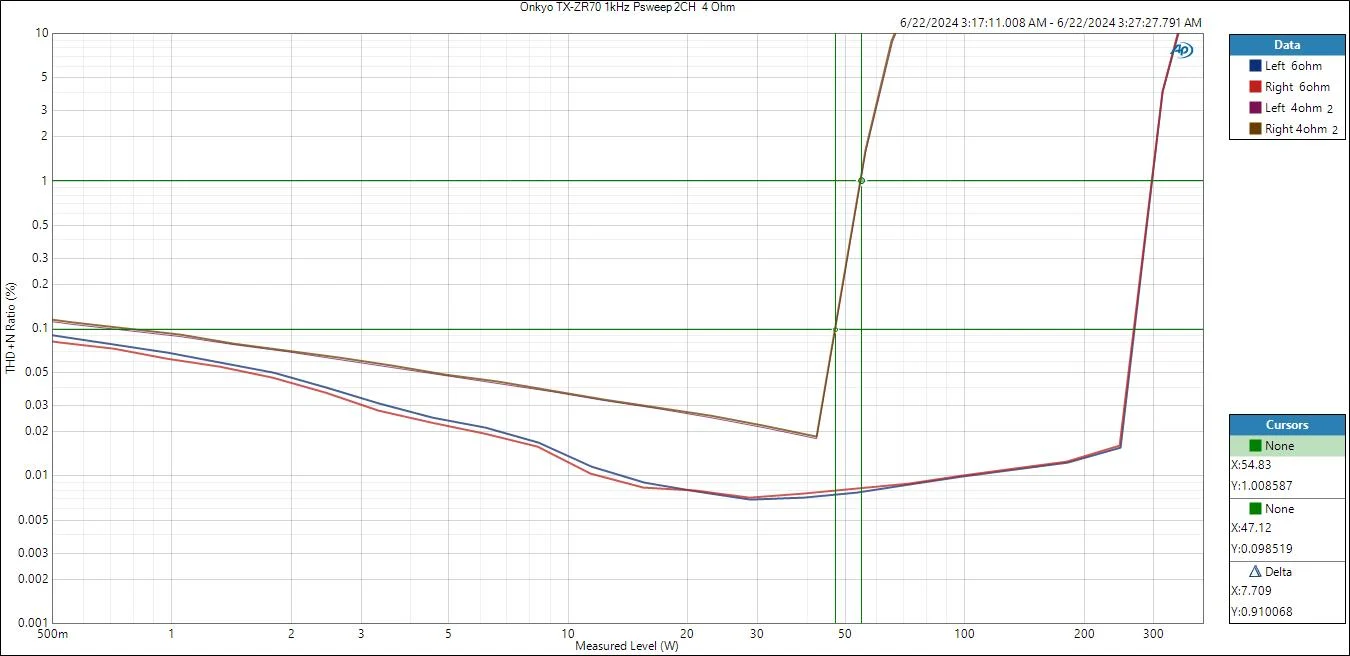Screen dimensions: 1350x656
Task: Select the Right 6ohm trace label
Action: [x=1297, y=87]
